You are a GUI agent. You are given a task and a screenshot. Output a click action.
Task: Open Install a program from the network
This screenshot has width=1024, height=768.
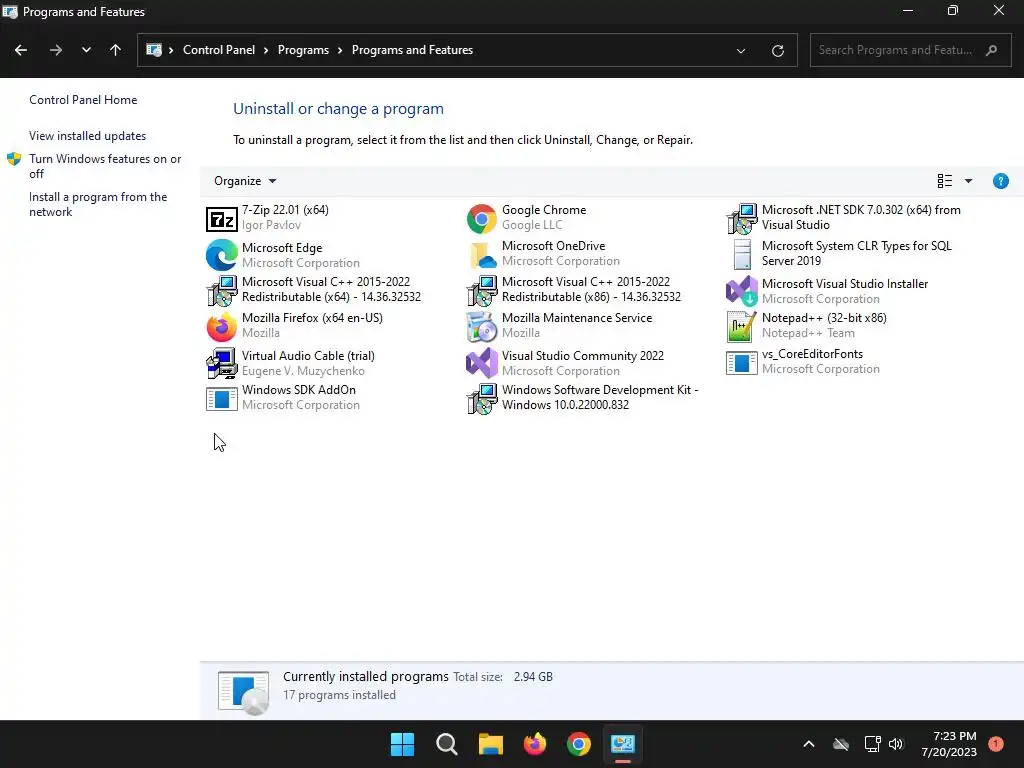pos(98,204)
